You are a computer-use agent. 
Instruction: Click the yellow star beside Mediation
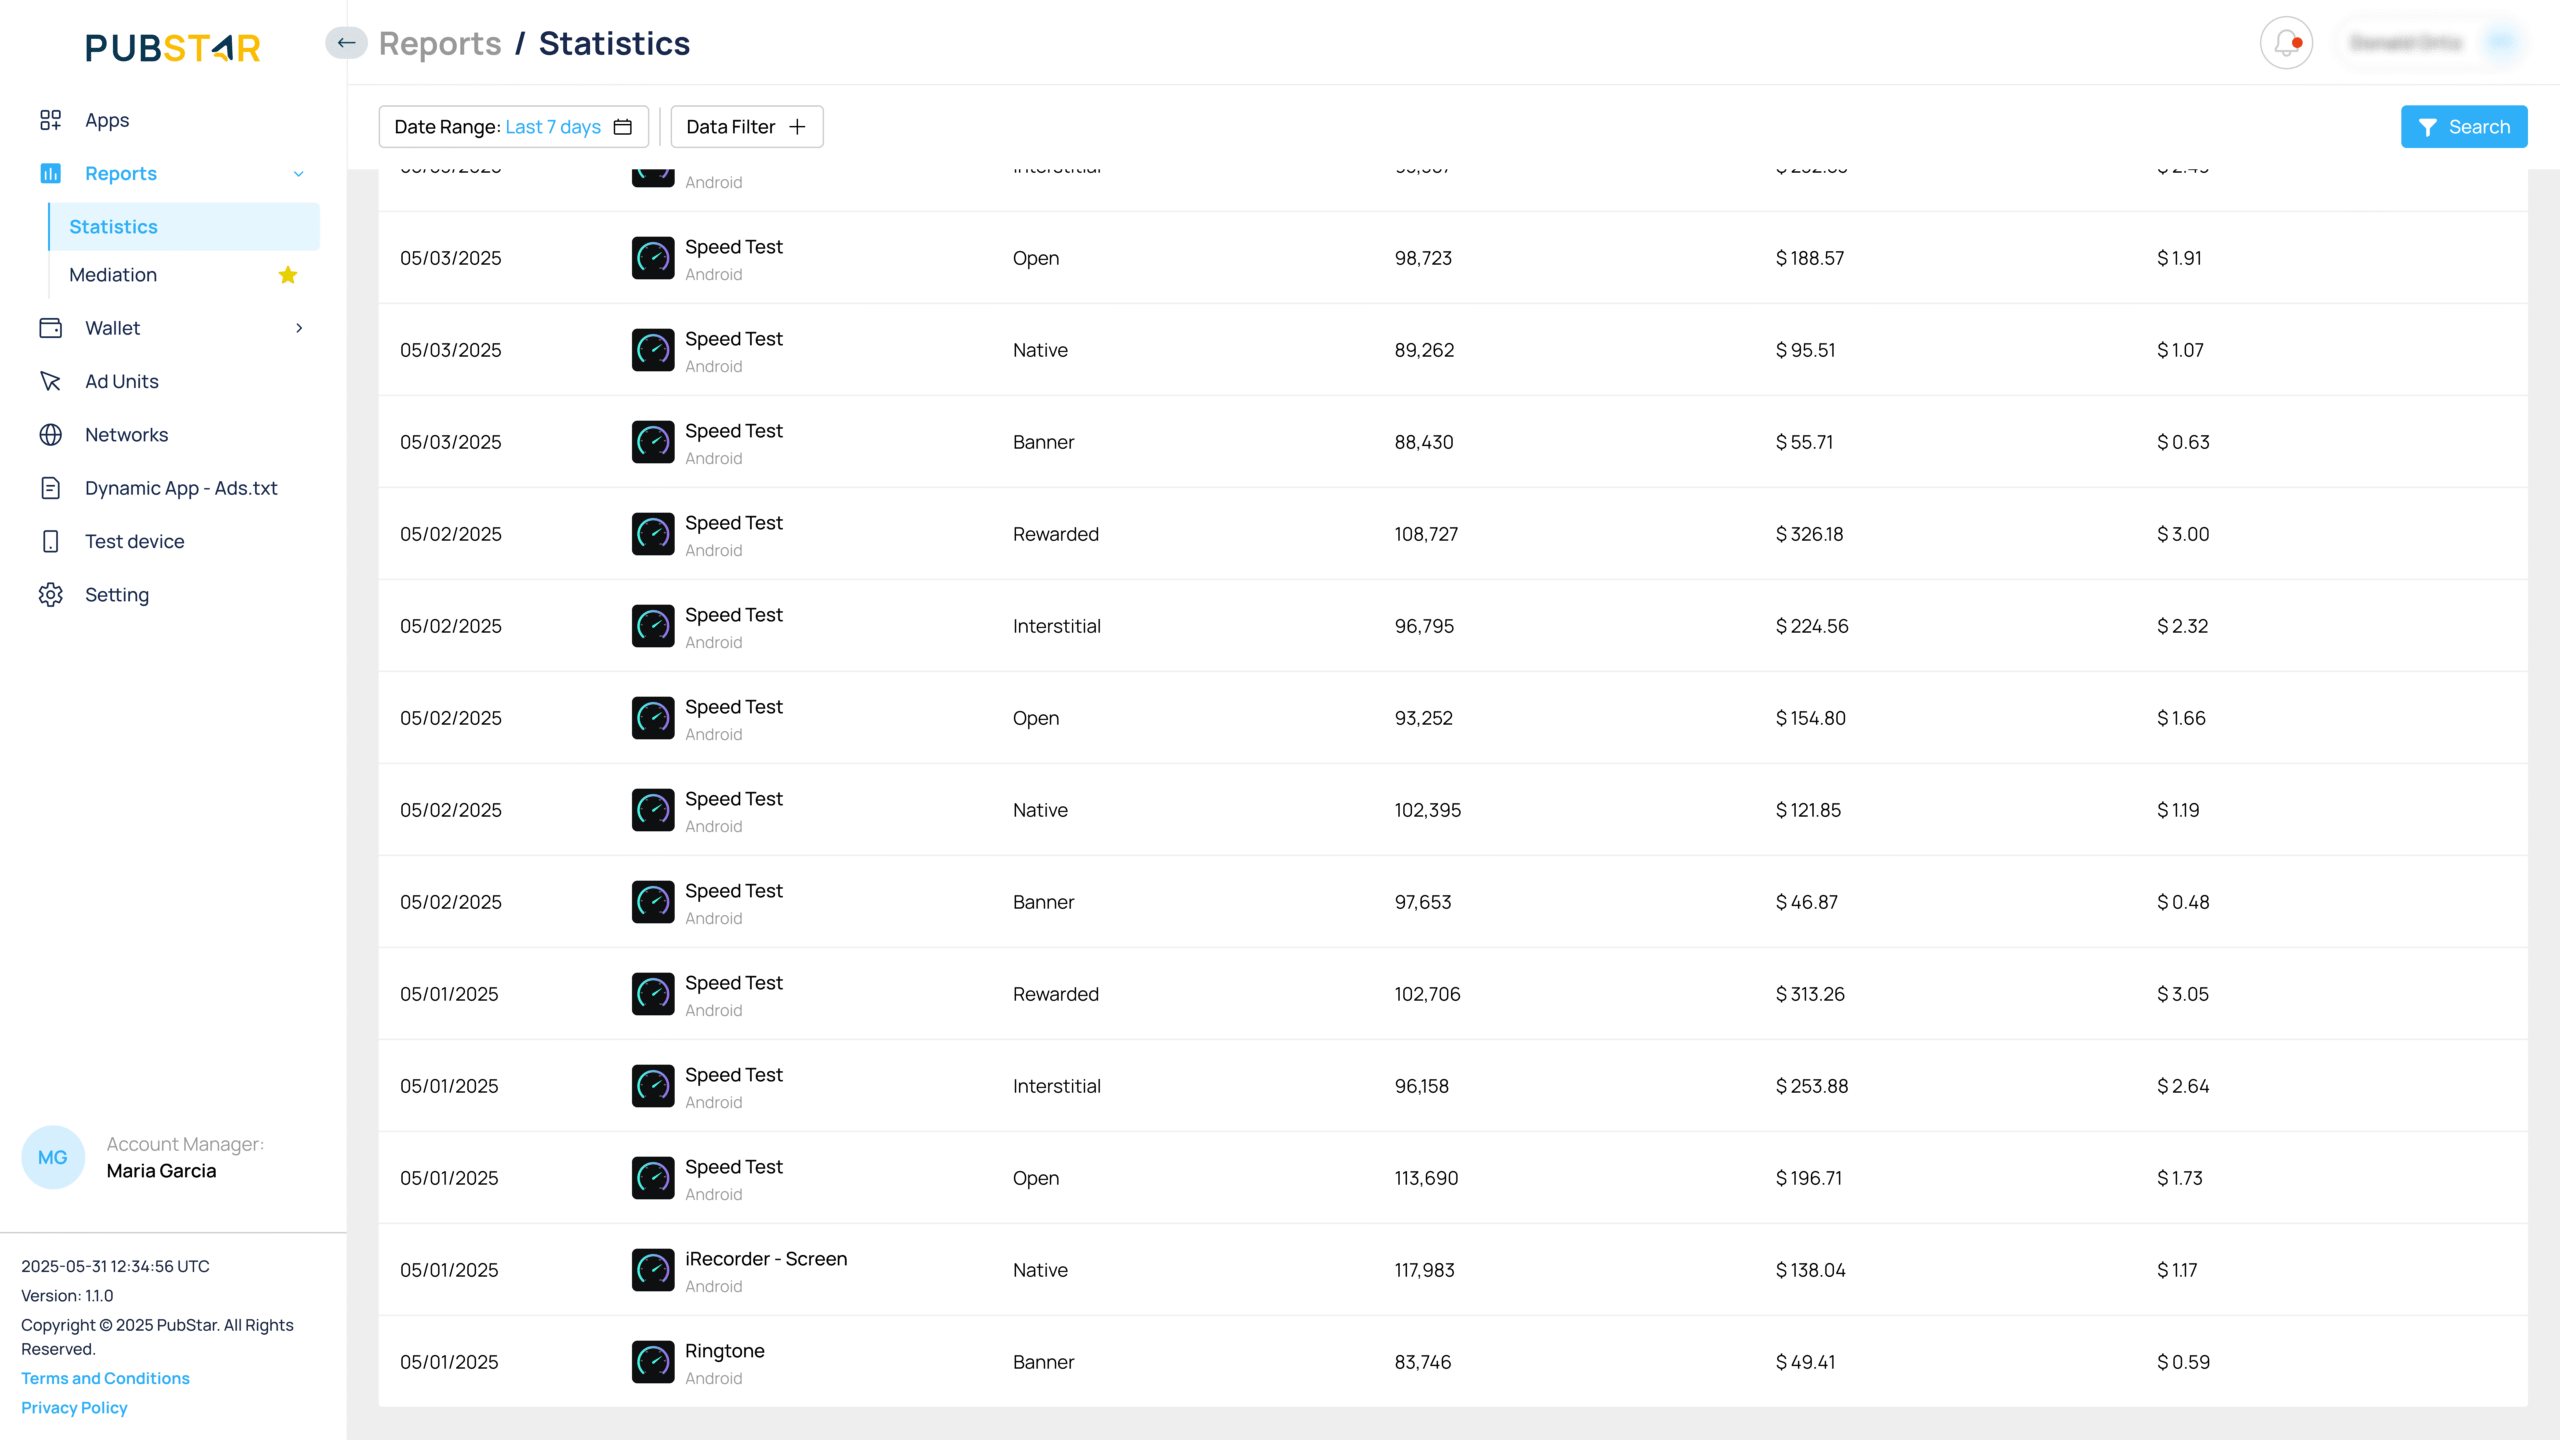click(288, 275)
